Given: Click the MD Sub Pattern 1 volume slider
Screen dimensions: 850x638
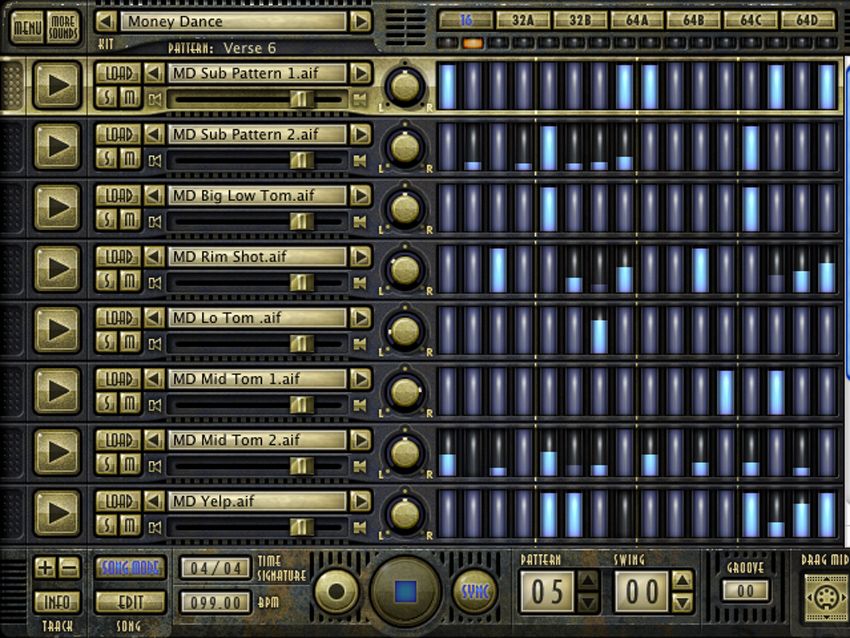Looking at the screenshot, I should pyautogui.click(x=256, y=99).
